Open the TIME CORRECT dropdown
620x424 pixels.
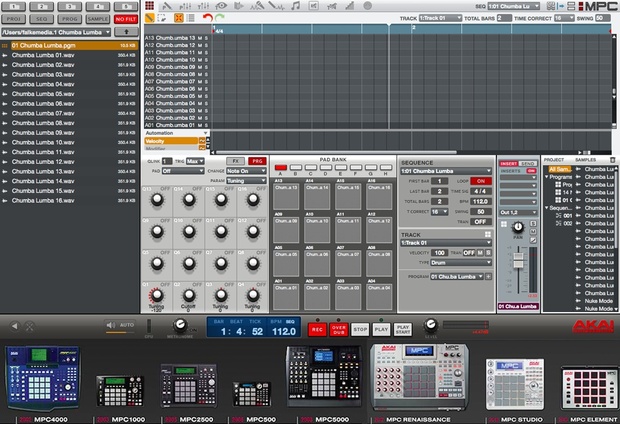pos(564,18)
